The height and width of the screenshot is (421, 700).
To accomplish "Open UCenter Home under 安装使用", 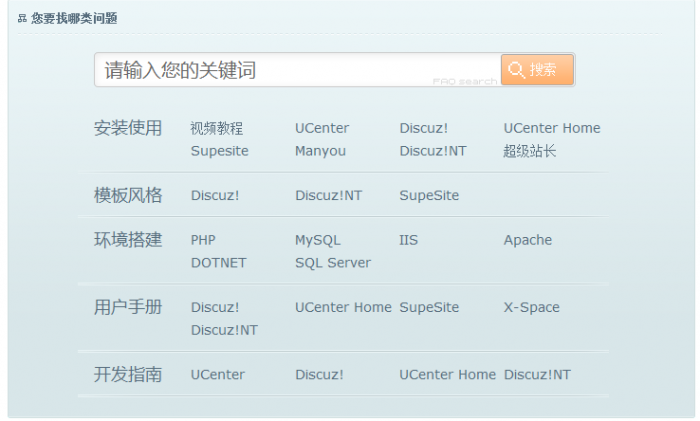I will pos(552,128).
